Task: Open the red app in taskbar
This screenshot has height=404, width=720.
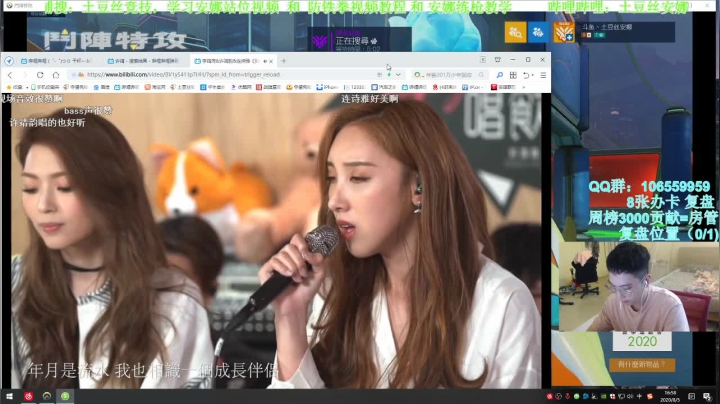Action: [x=28, y=396]
